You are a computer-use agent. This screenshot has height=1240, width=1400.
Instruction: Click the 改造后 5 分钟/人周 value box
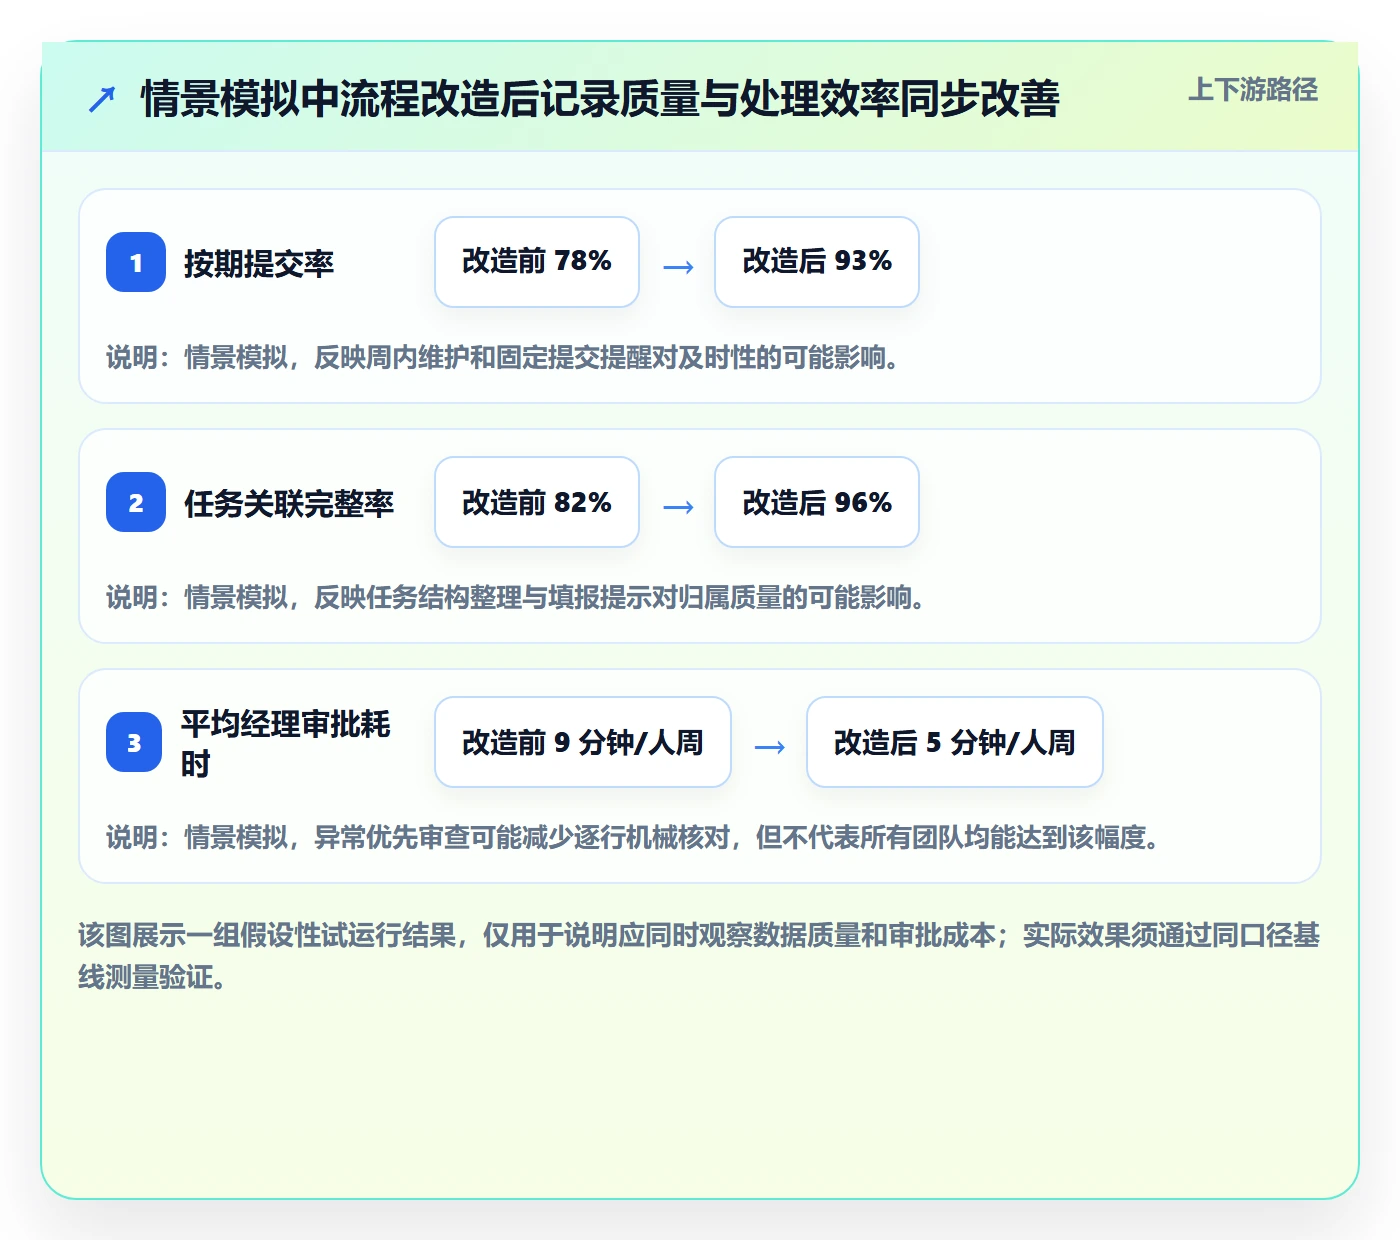click(955, 742)
